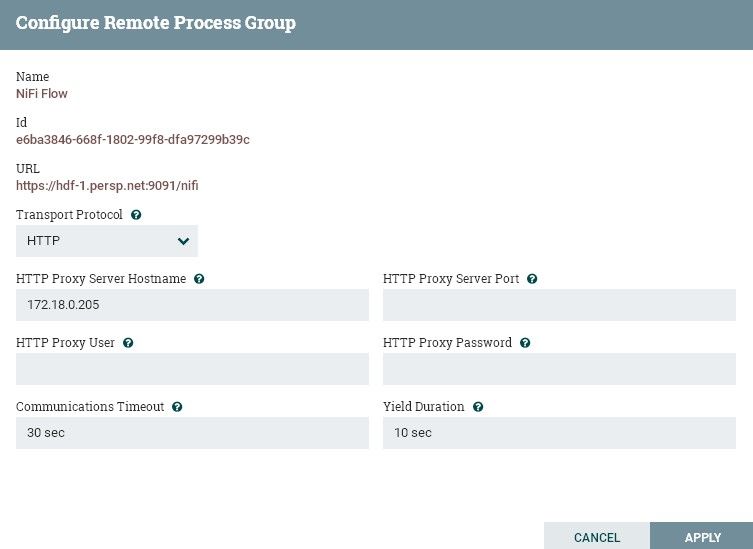Click help icon next to HTTP Proxy User
This screenshot has width=753, height=549.
[x=128, y=342]
